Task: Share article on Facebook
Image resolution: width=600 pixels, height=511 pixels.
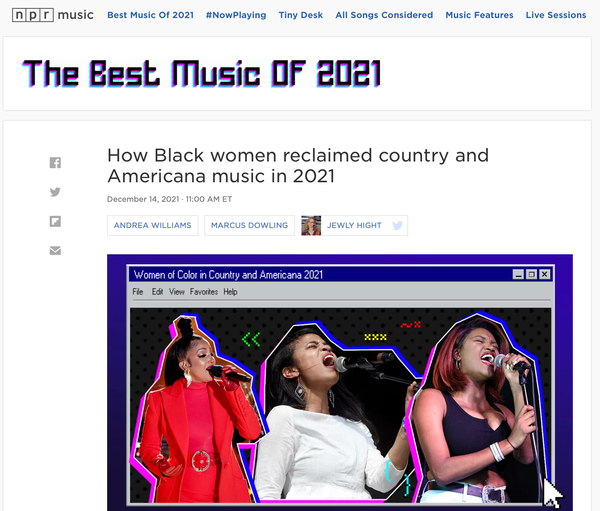Action: pyautogui.click(x=55, y=163)
